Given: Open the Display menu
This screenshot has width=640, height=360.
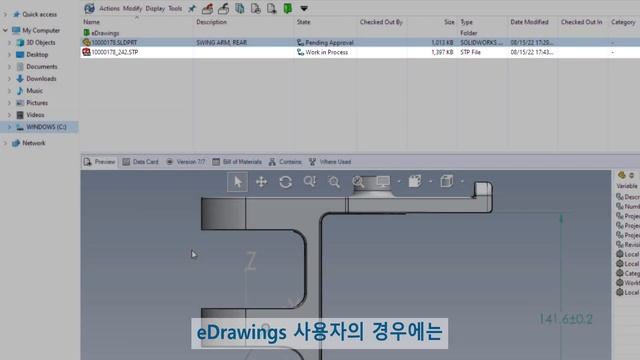Looking at the screenshot, I should 155,9.
